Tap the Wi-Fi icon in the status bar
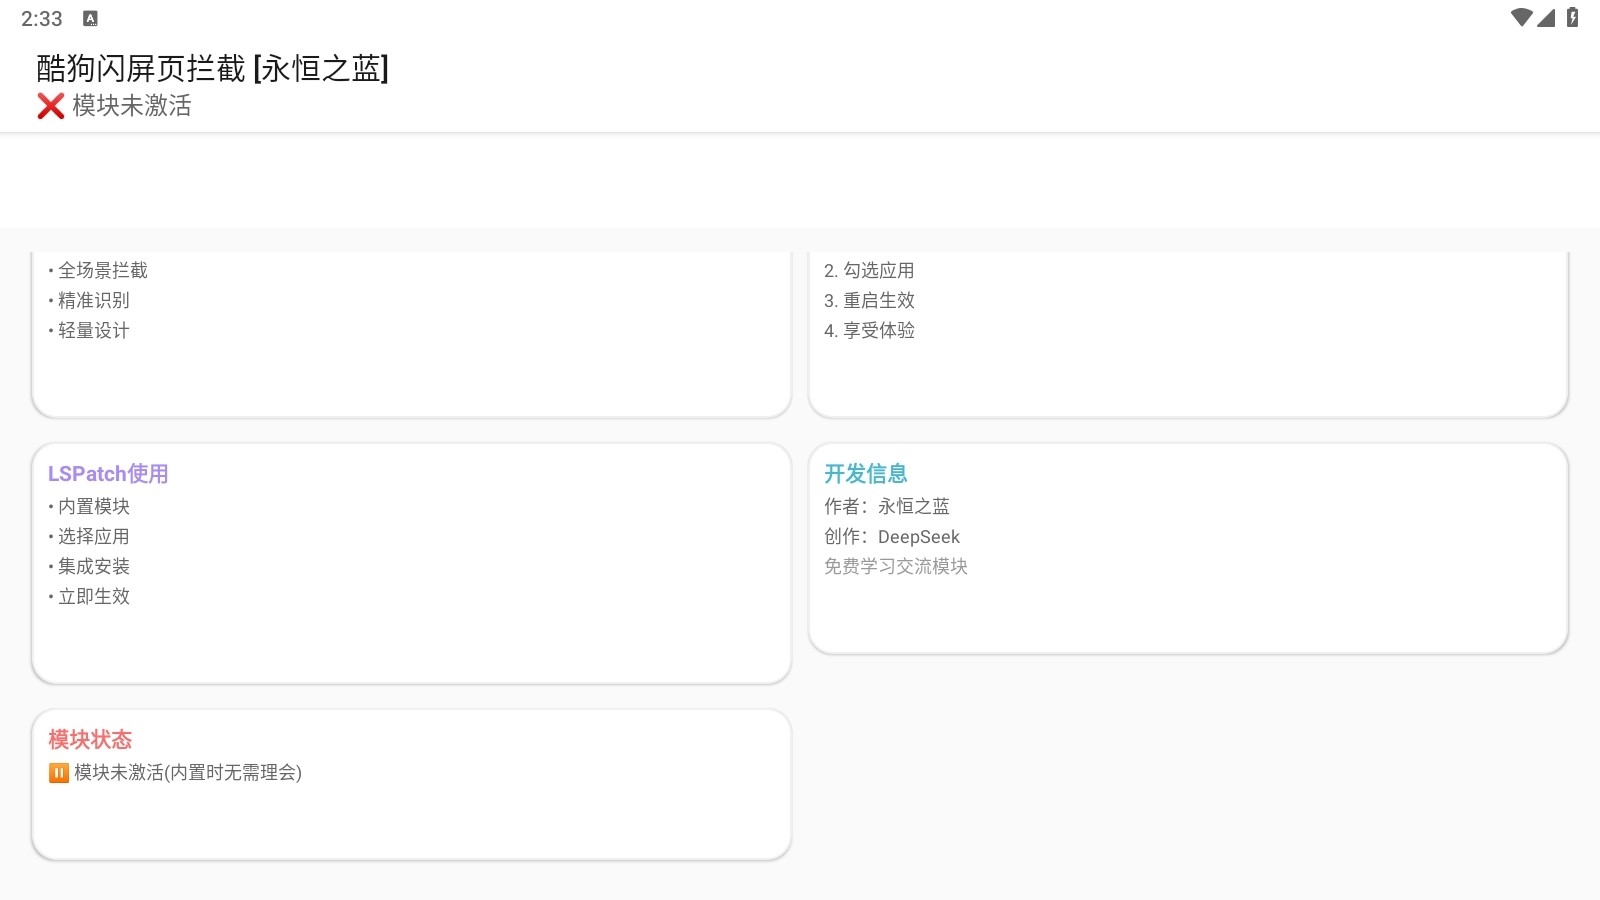The width and height of the screenshot is (1600, 900). [1523, 17]
